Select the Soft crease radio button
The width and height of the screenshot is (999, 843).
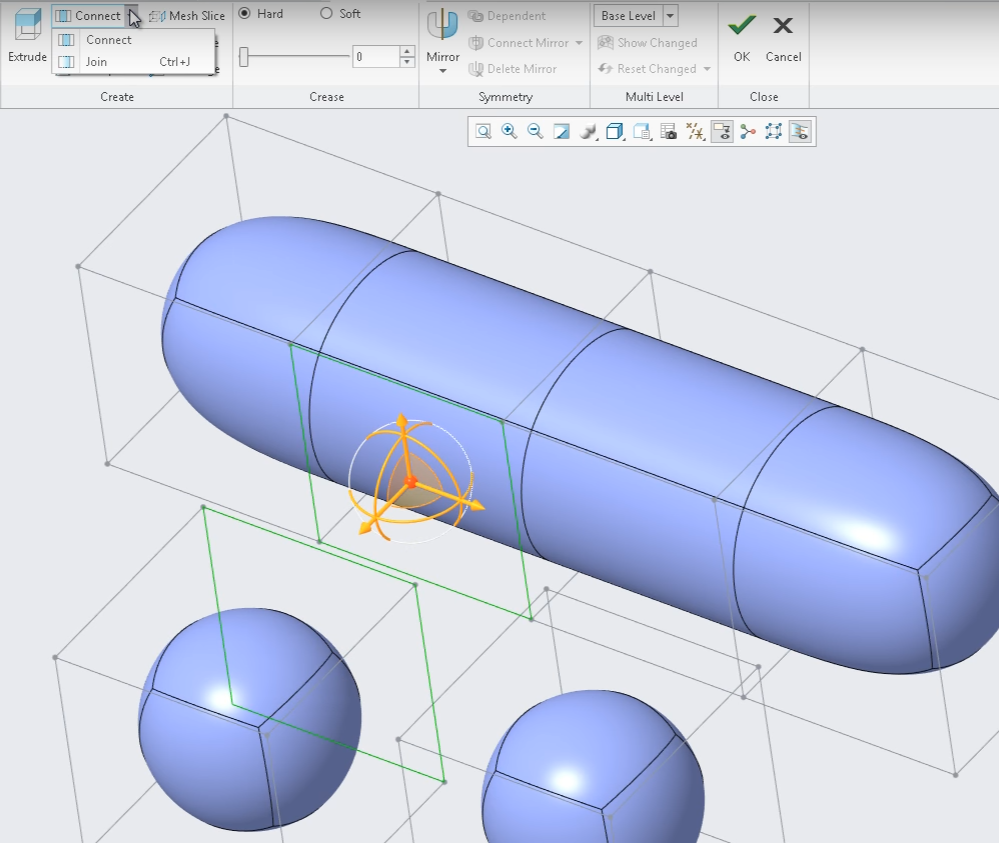(326, 13)
